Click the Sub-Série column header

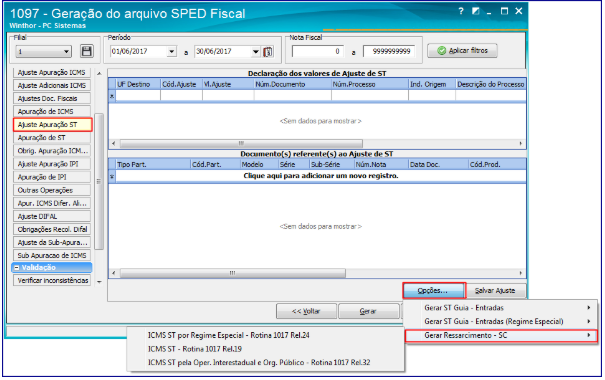332,165
